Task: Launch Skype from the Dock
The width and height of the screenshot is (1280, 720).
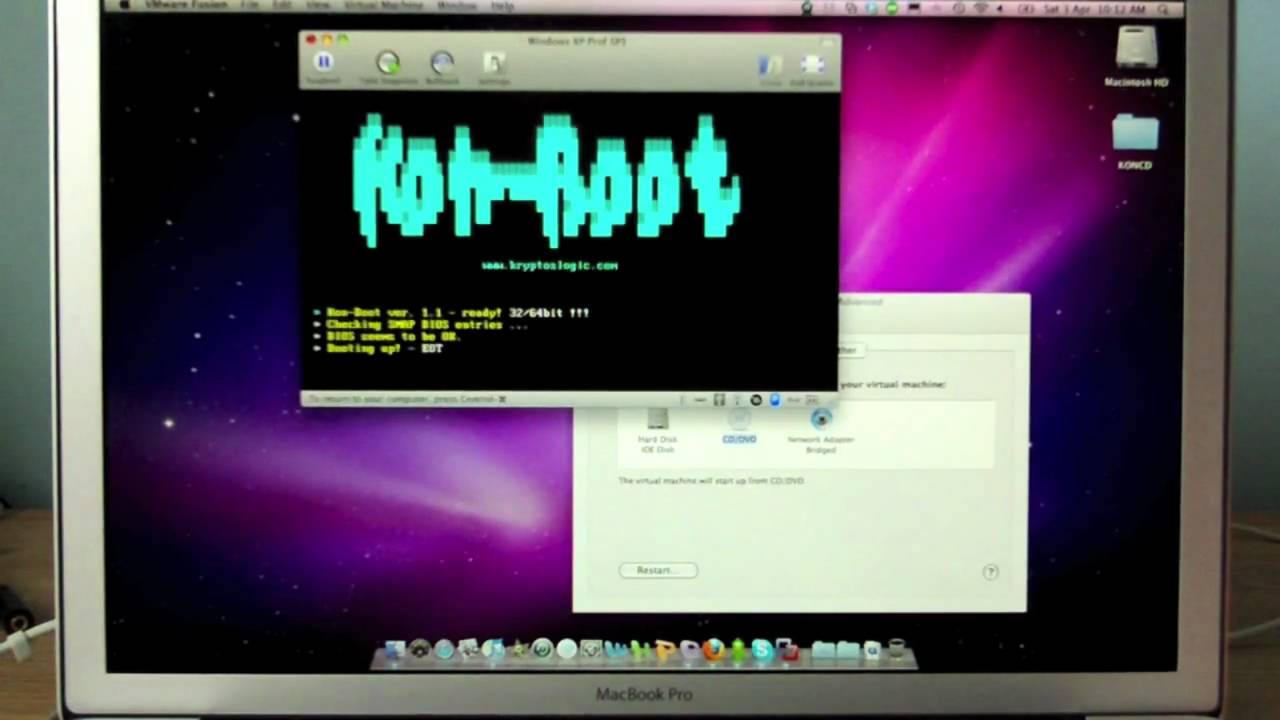Action: (762, 650)
